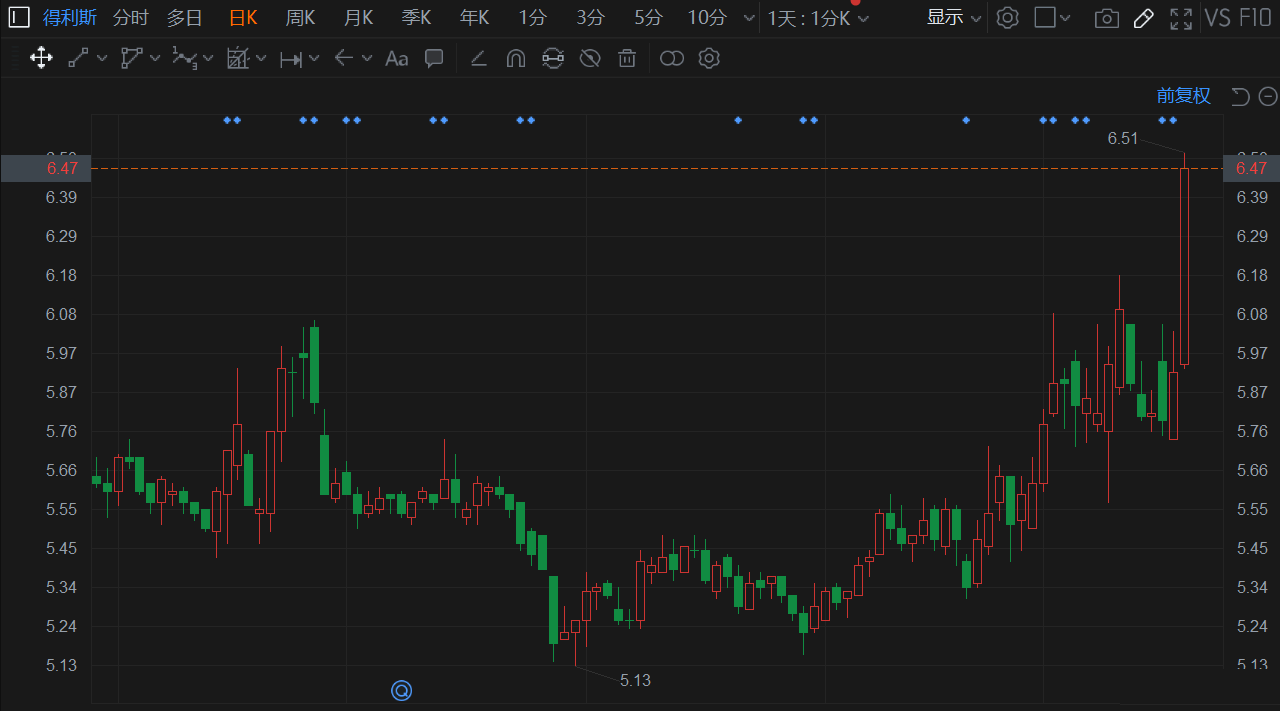Switch to the 周K weekly tab
Viewport: 1280px width, 711px height.
pyautogui.click(x=300, y=17)
